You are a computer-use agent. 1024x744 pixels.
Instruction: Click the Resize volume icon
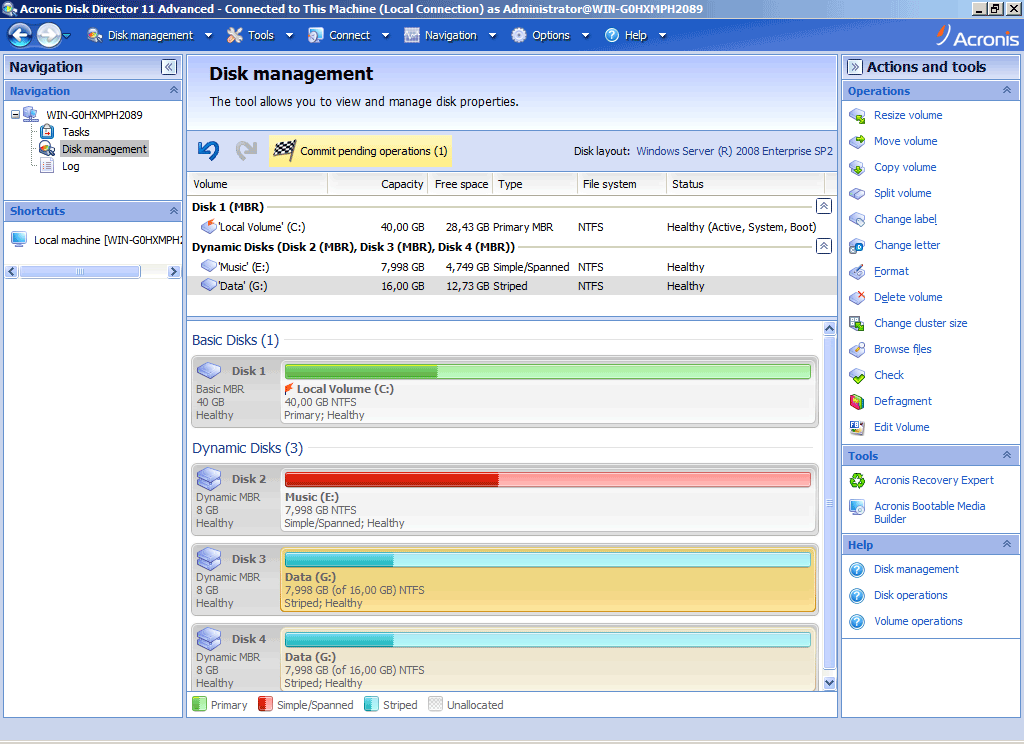[857, 116]
